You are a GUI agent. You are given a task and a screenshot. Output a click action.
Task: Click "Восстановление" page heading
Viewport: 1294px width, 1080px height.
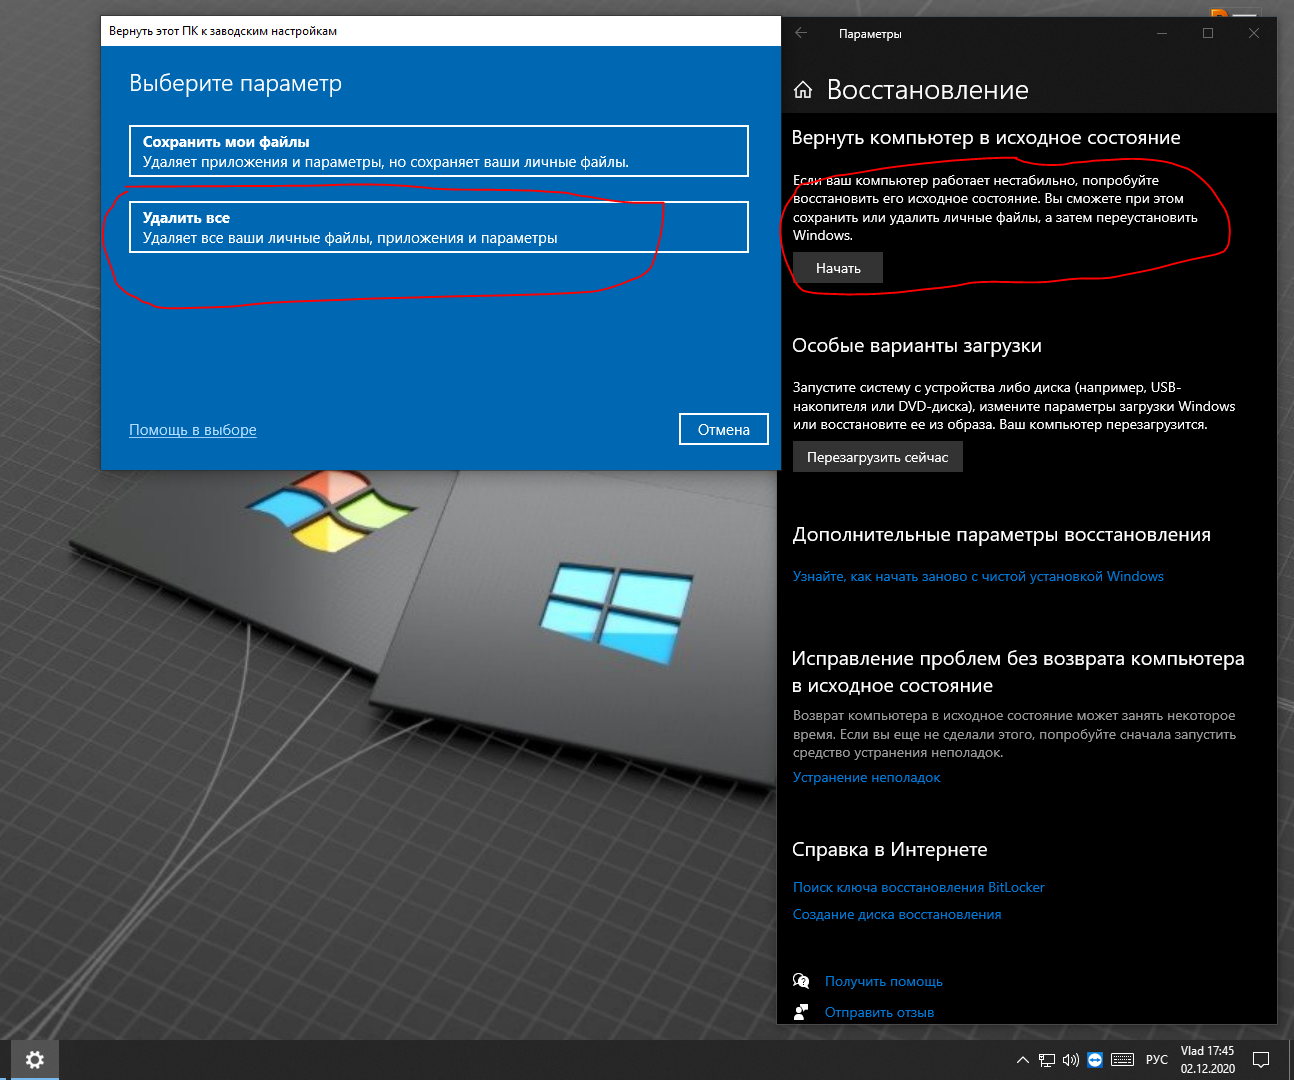(x=928, y=90)
